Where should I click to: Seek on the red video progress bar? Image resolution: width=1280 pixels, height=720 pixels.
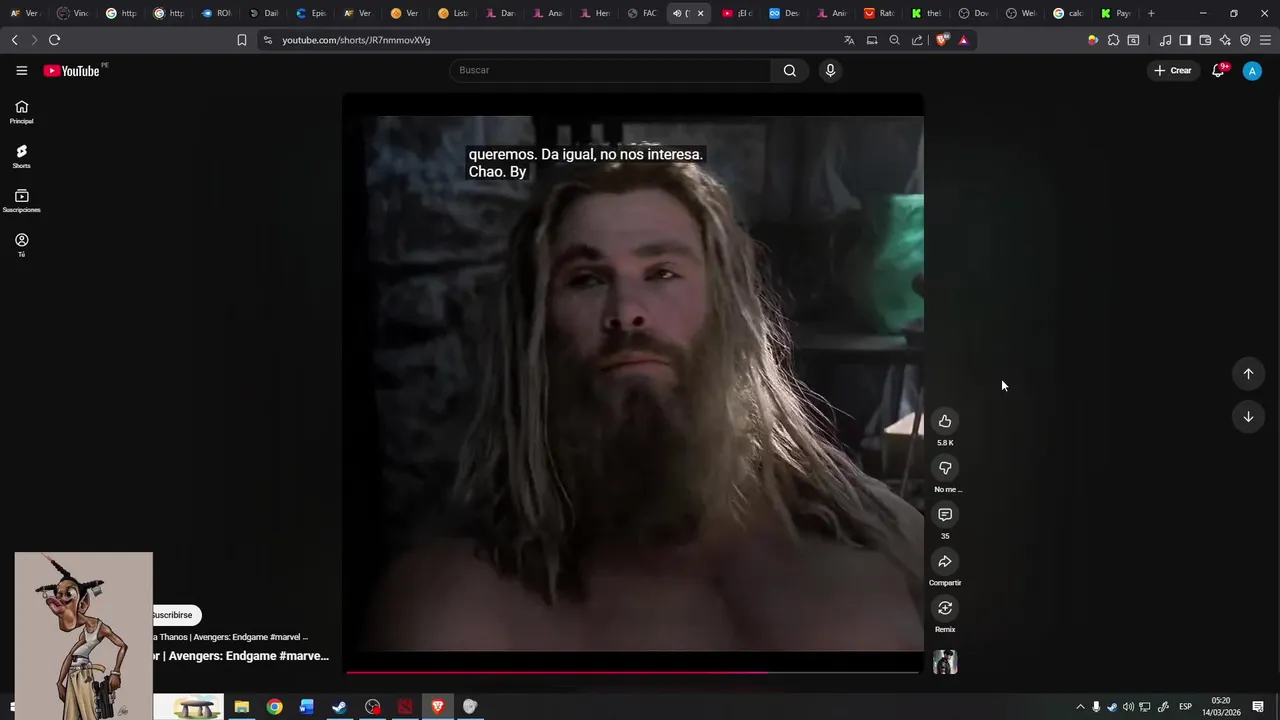pos(632,672)
